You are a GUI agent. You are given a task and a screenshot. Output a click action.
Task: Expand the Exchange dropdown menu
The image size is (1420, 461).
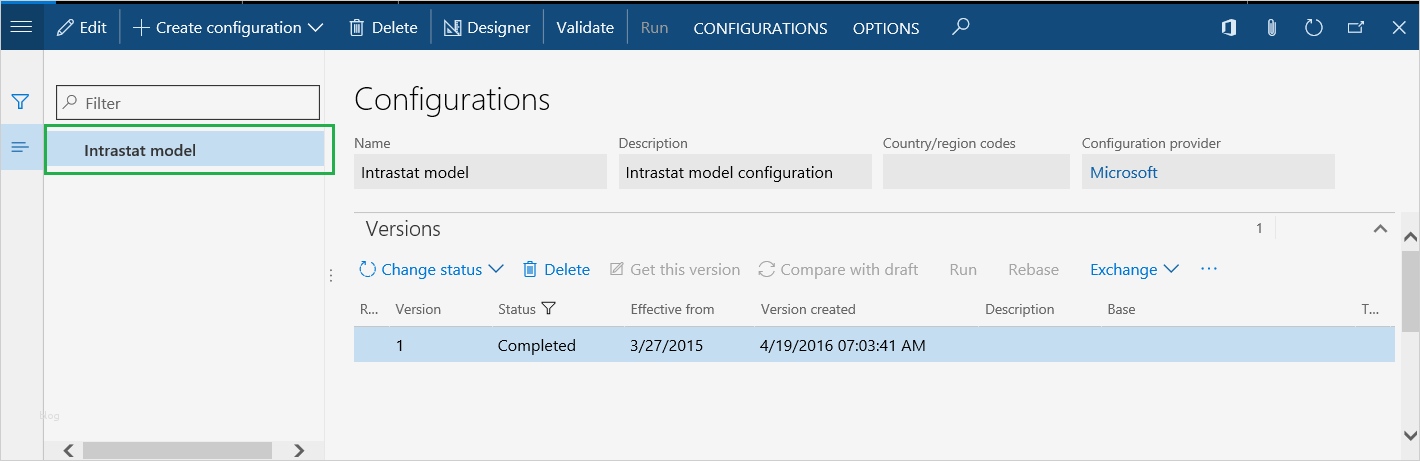pyautogui.click(x=1134, y=269)
